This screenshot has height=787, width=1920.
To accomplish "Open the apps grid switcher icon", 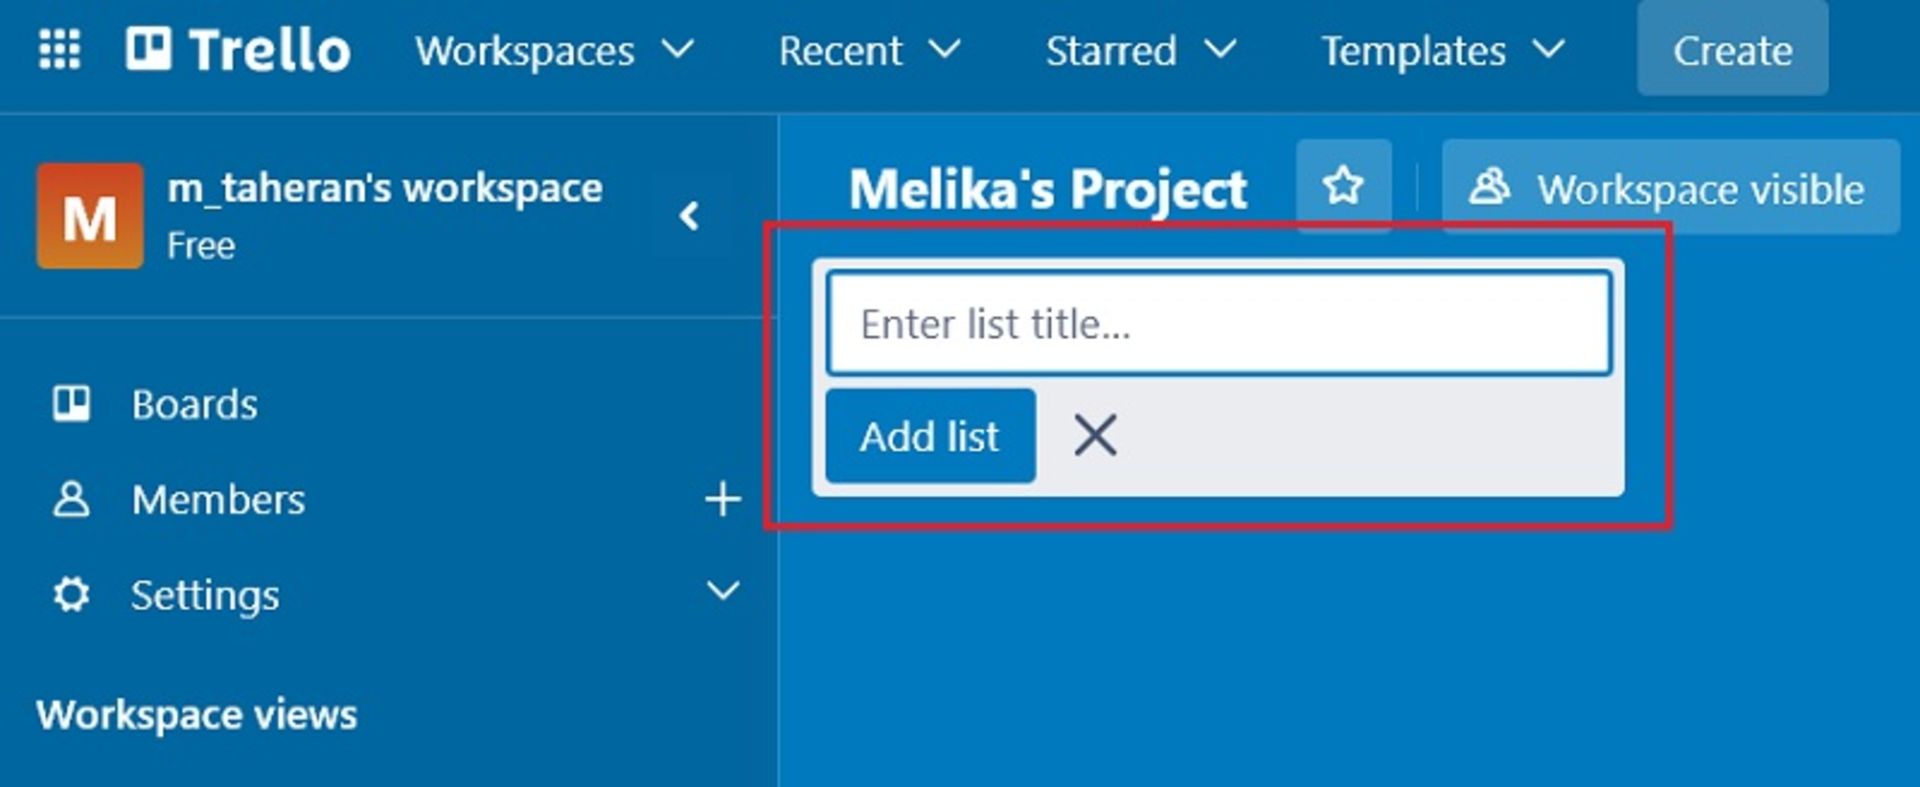I will (x=59, y=50).
